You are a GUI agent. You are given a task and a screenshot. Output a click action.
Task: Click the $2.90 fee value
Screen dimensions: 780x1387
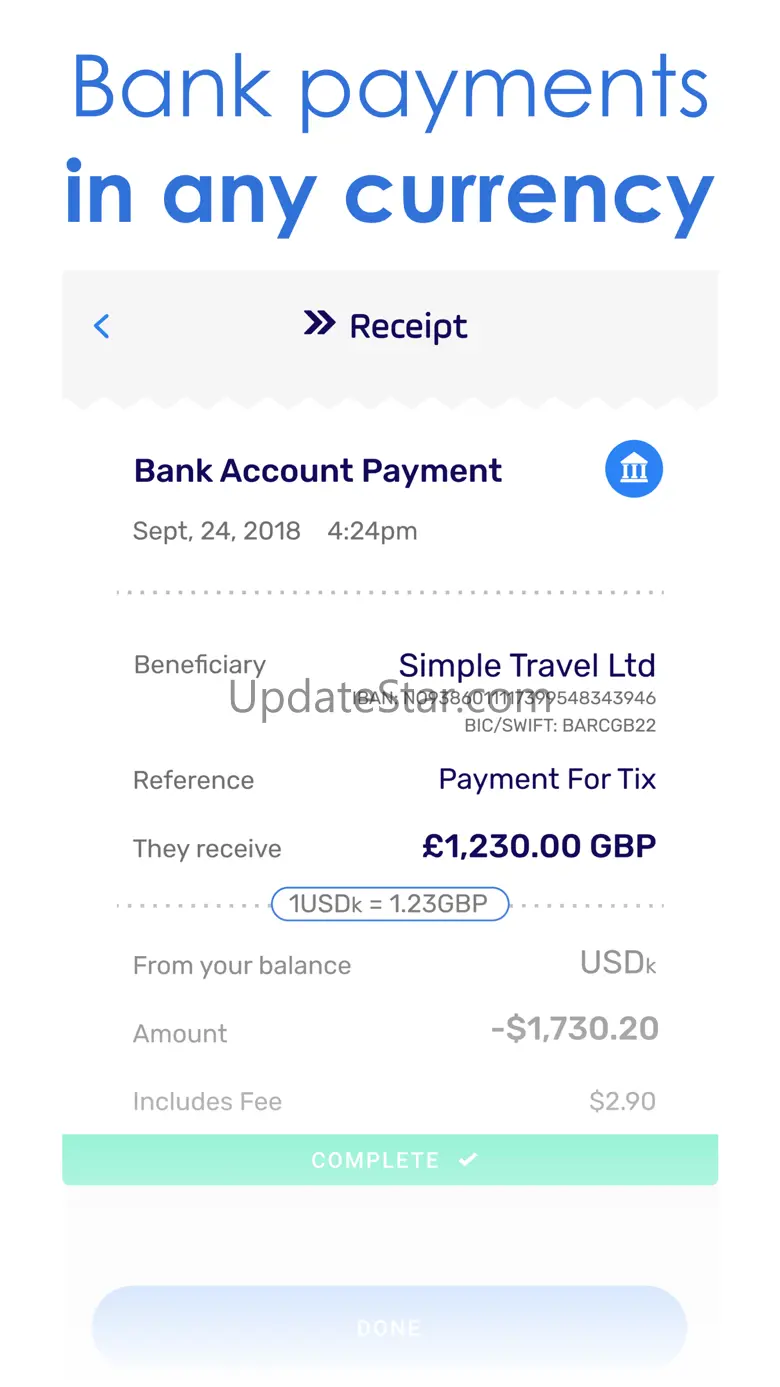622,1101
